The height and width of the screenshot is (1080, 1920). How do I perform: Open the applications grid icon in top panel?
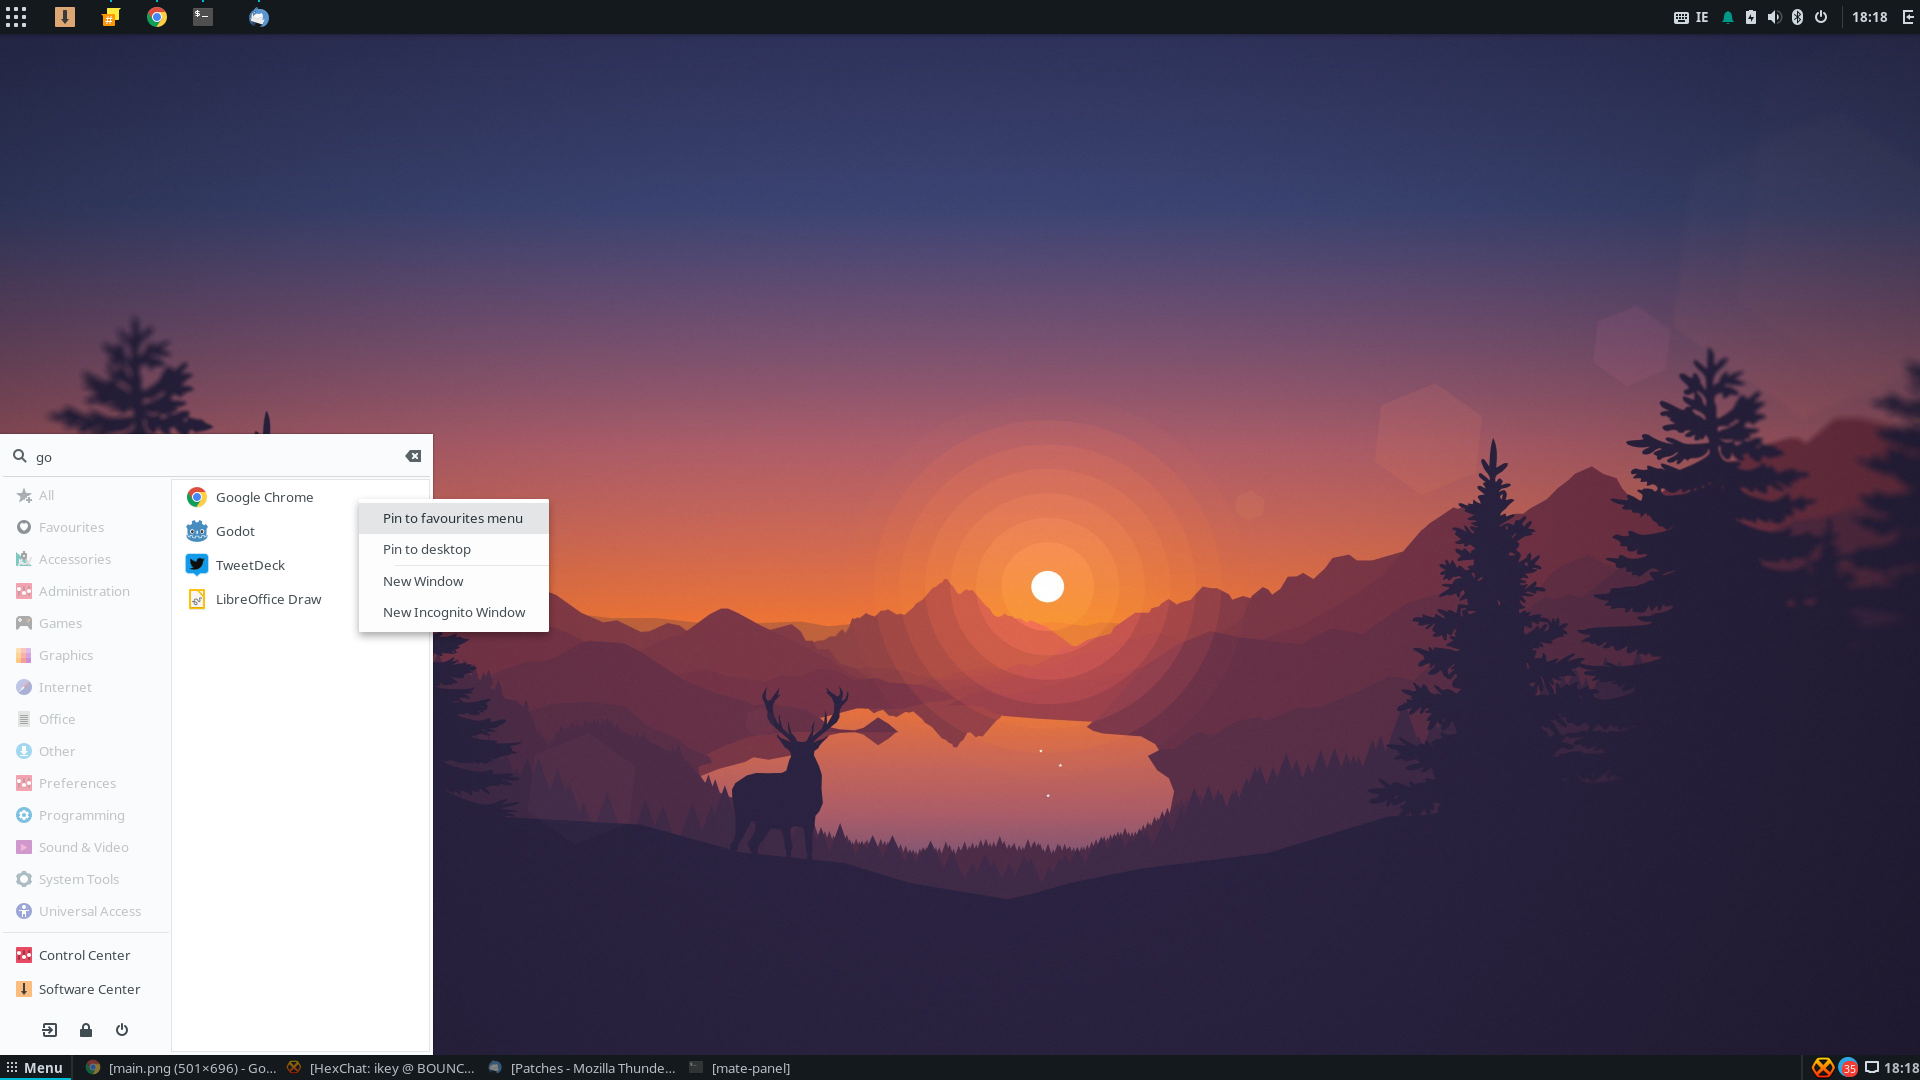tap(16, 17)
